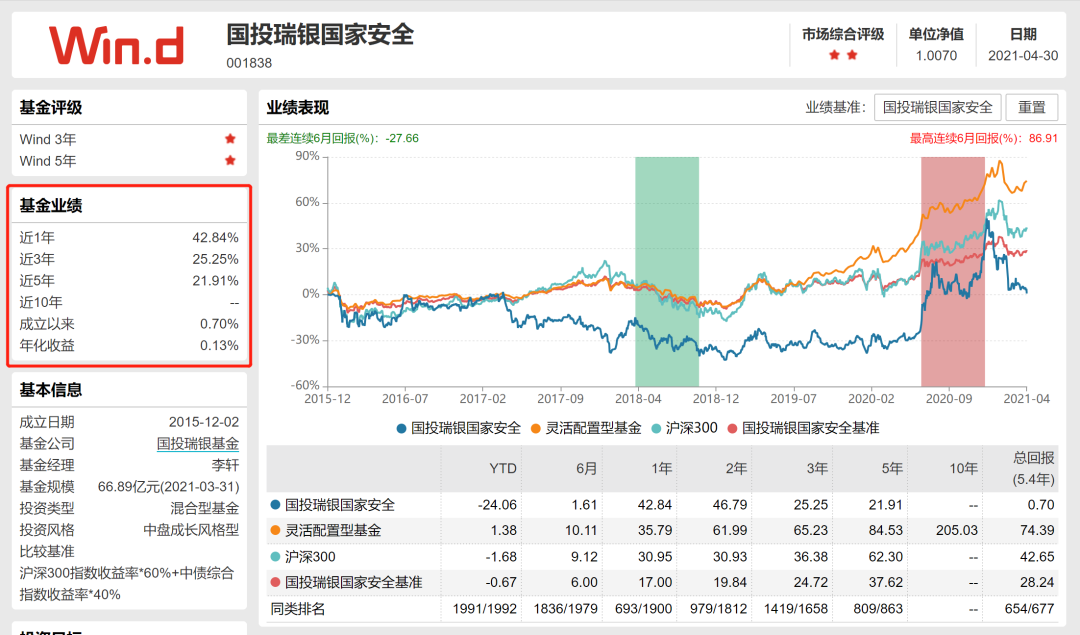Click the Wind logo
The image size is (1080, 635).
point(116,45)
